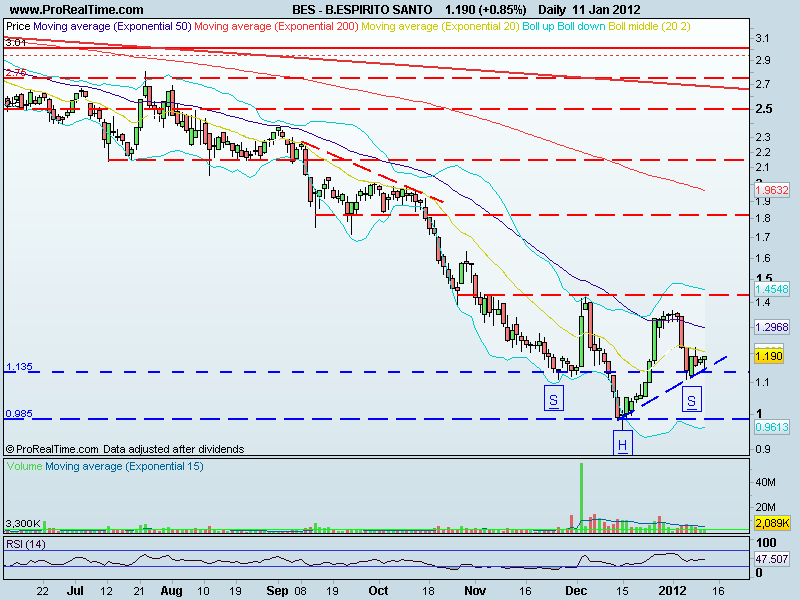Click the 47.507 RSI value tag

(772, 559)
